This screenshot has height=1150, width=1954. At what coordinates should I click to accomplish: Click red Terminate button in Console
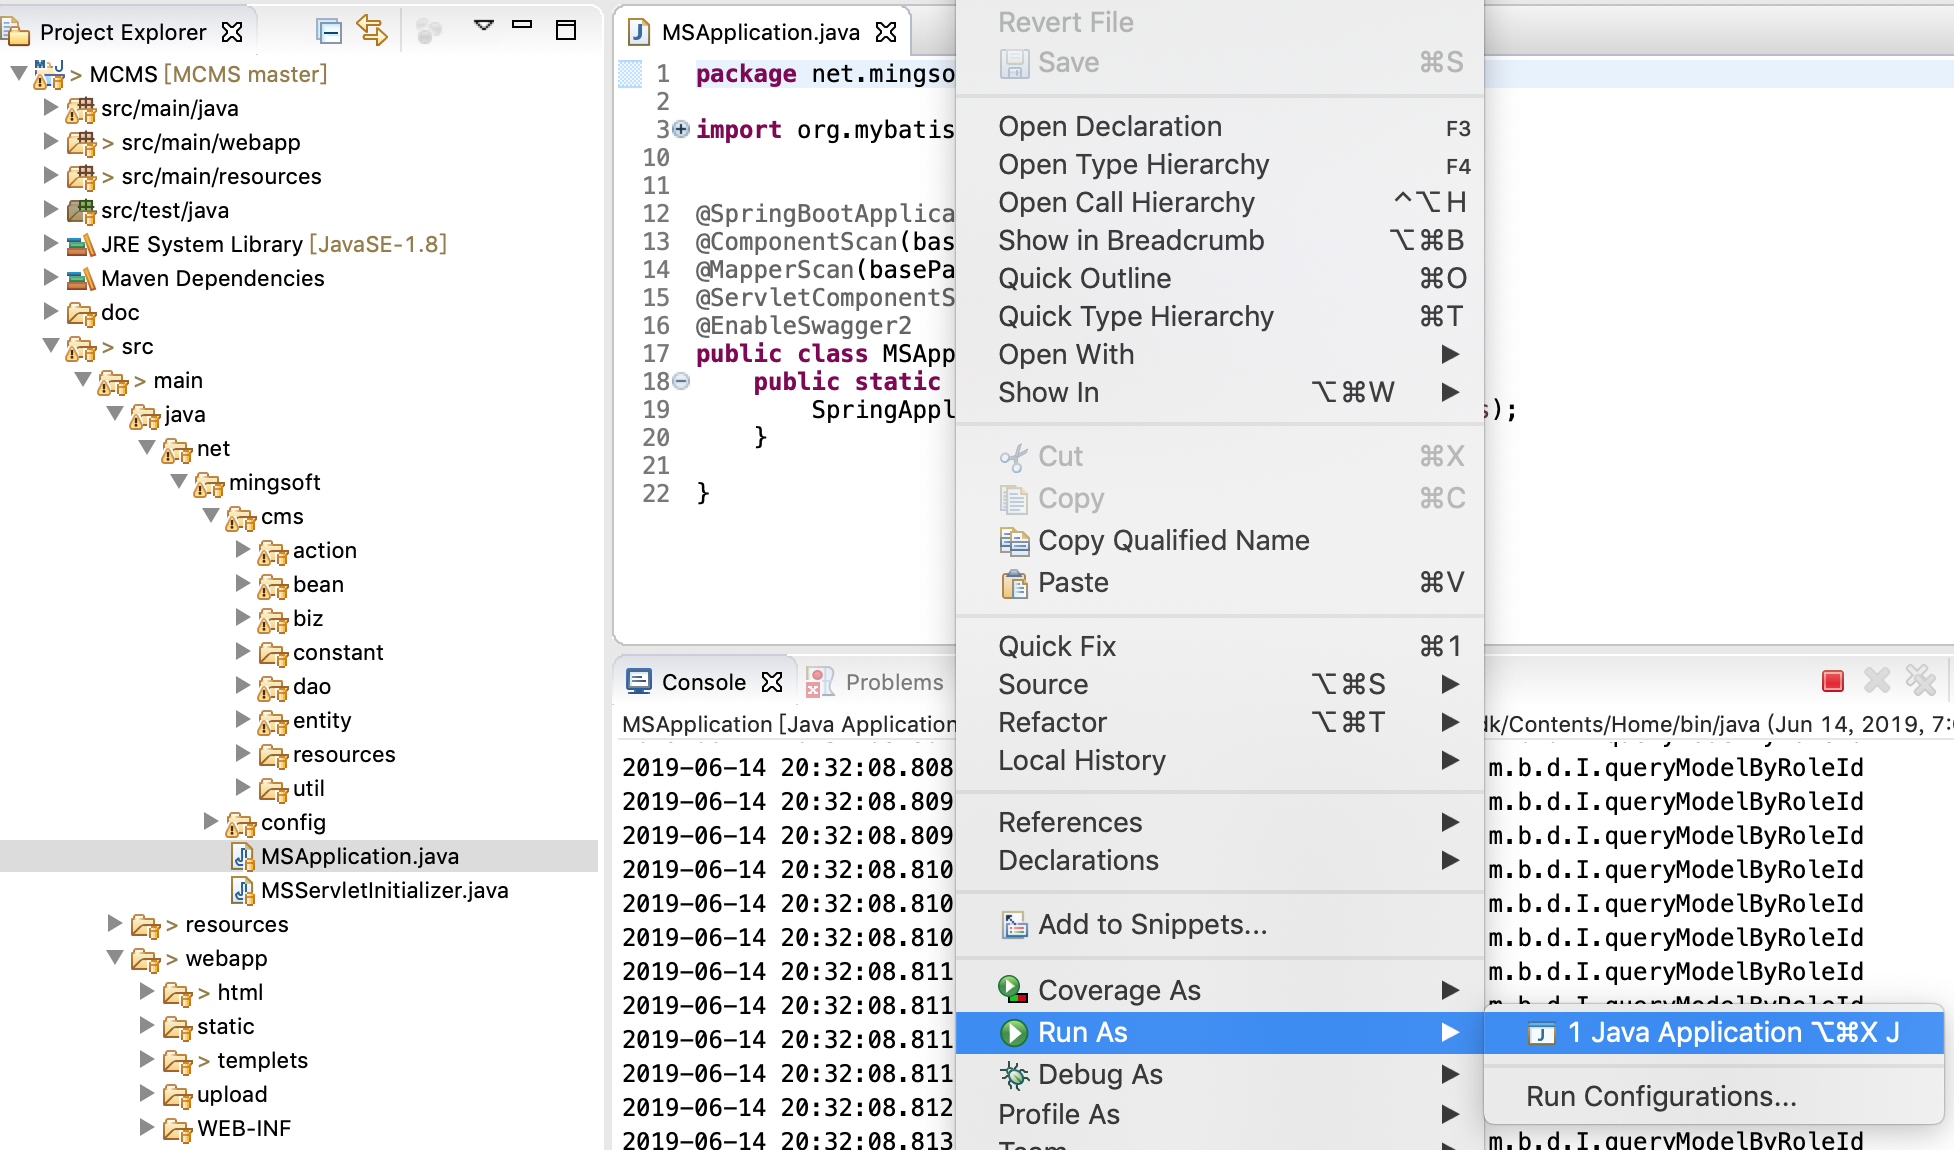click(1833, 681)
